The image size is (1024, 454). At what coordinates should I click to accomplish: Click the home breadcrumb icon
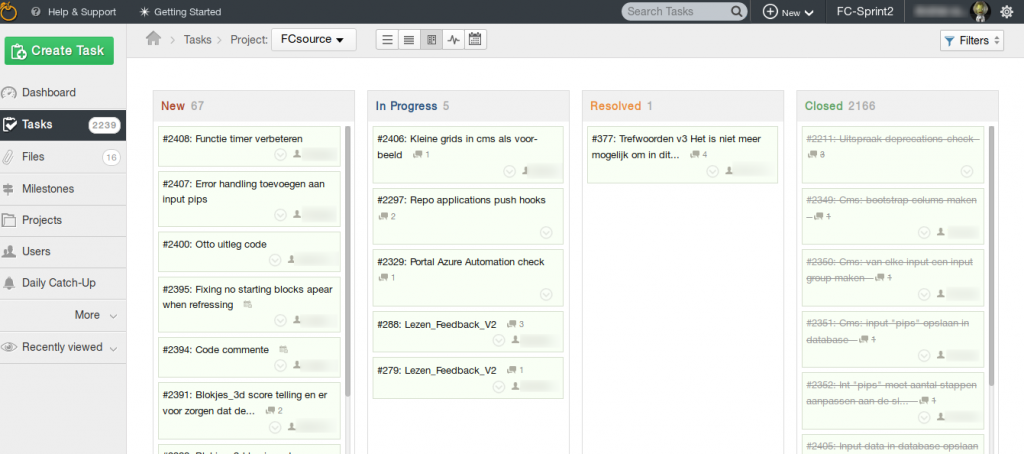pyautogui.click(x=153, y=39)
